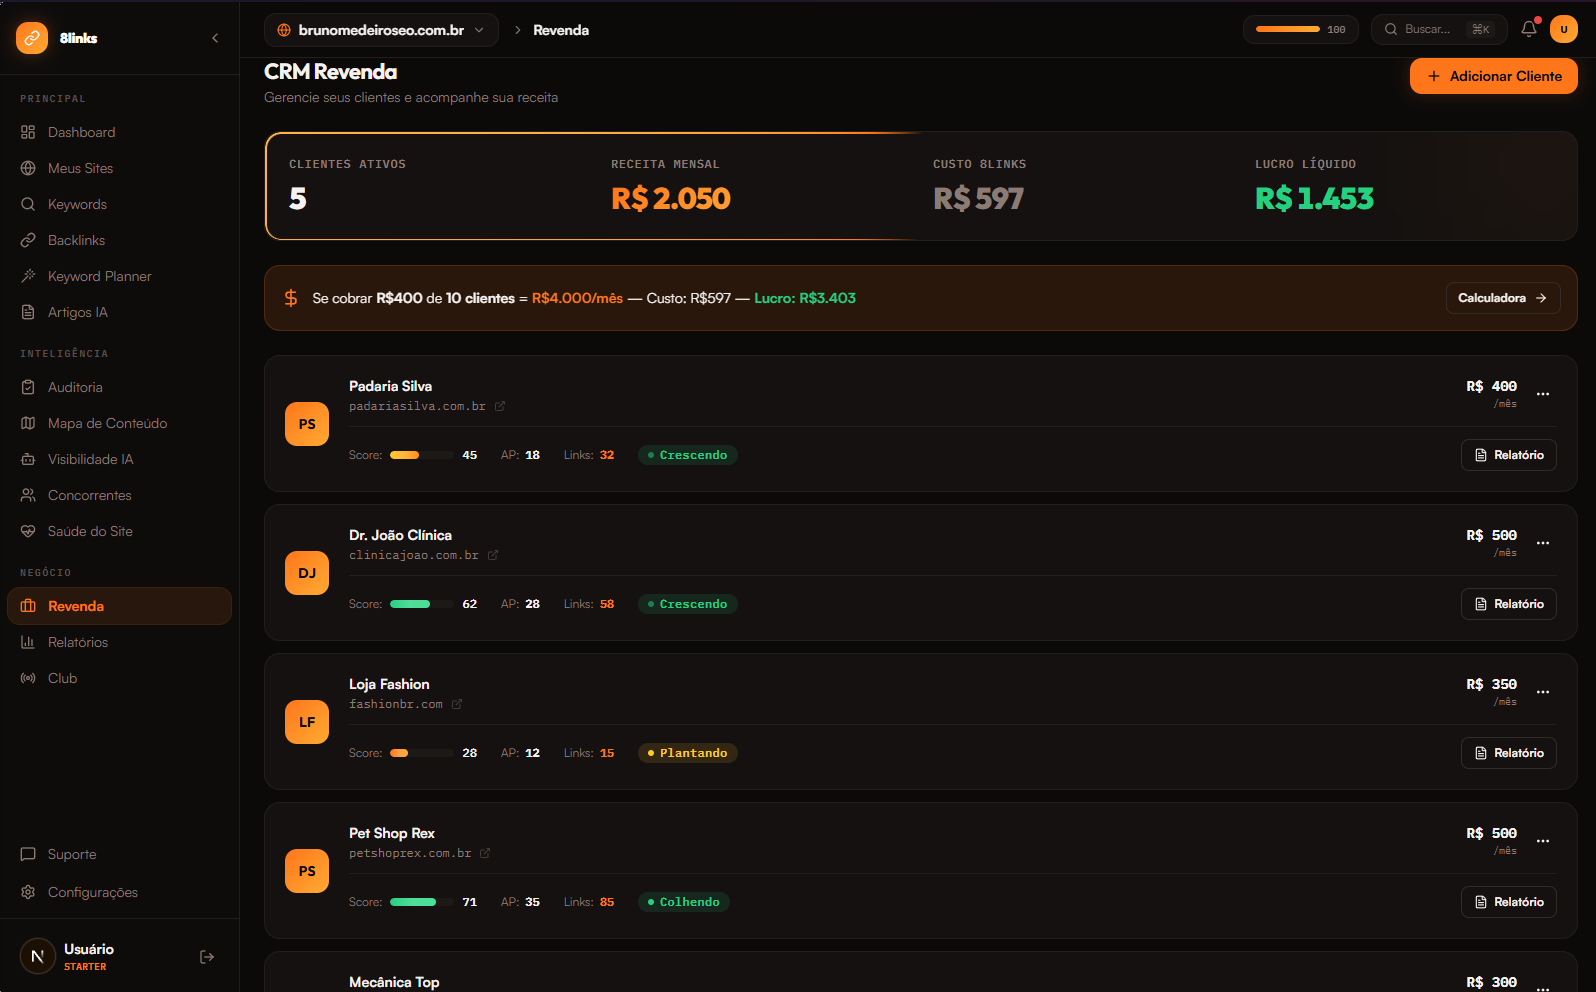
Task: Click the Lucro Líquido R$ 1.453 value
Action: (x=1315, y=199)
